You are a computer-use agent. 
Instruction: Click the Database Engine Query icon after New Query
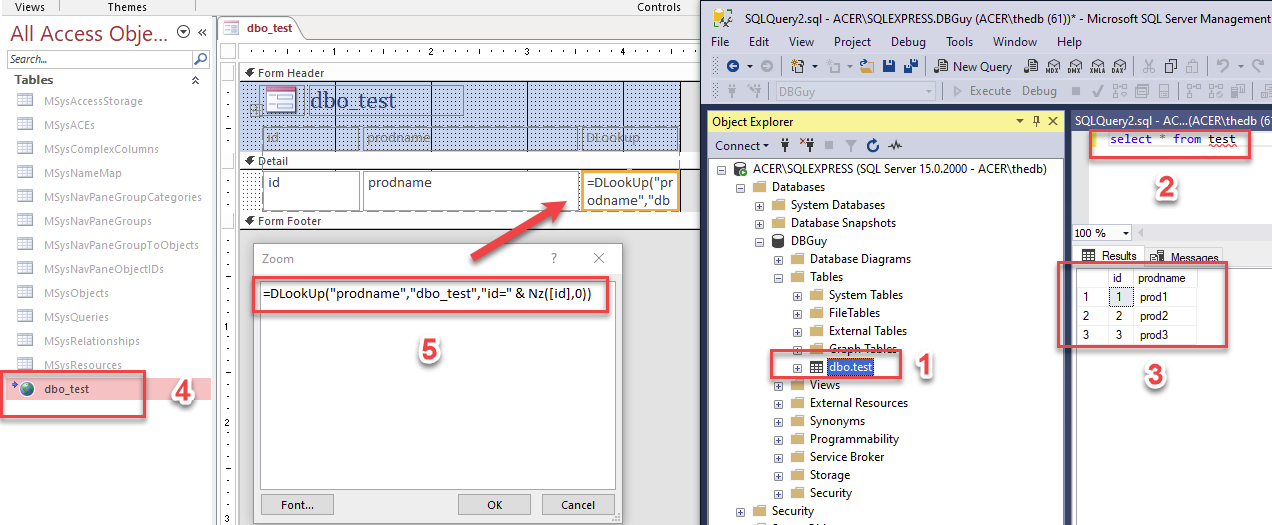click(x=1031, y=66)
